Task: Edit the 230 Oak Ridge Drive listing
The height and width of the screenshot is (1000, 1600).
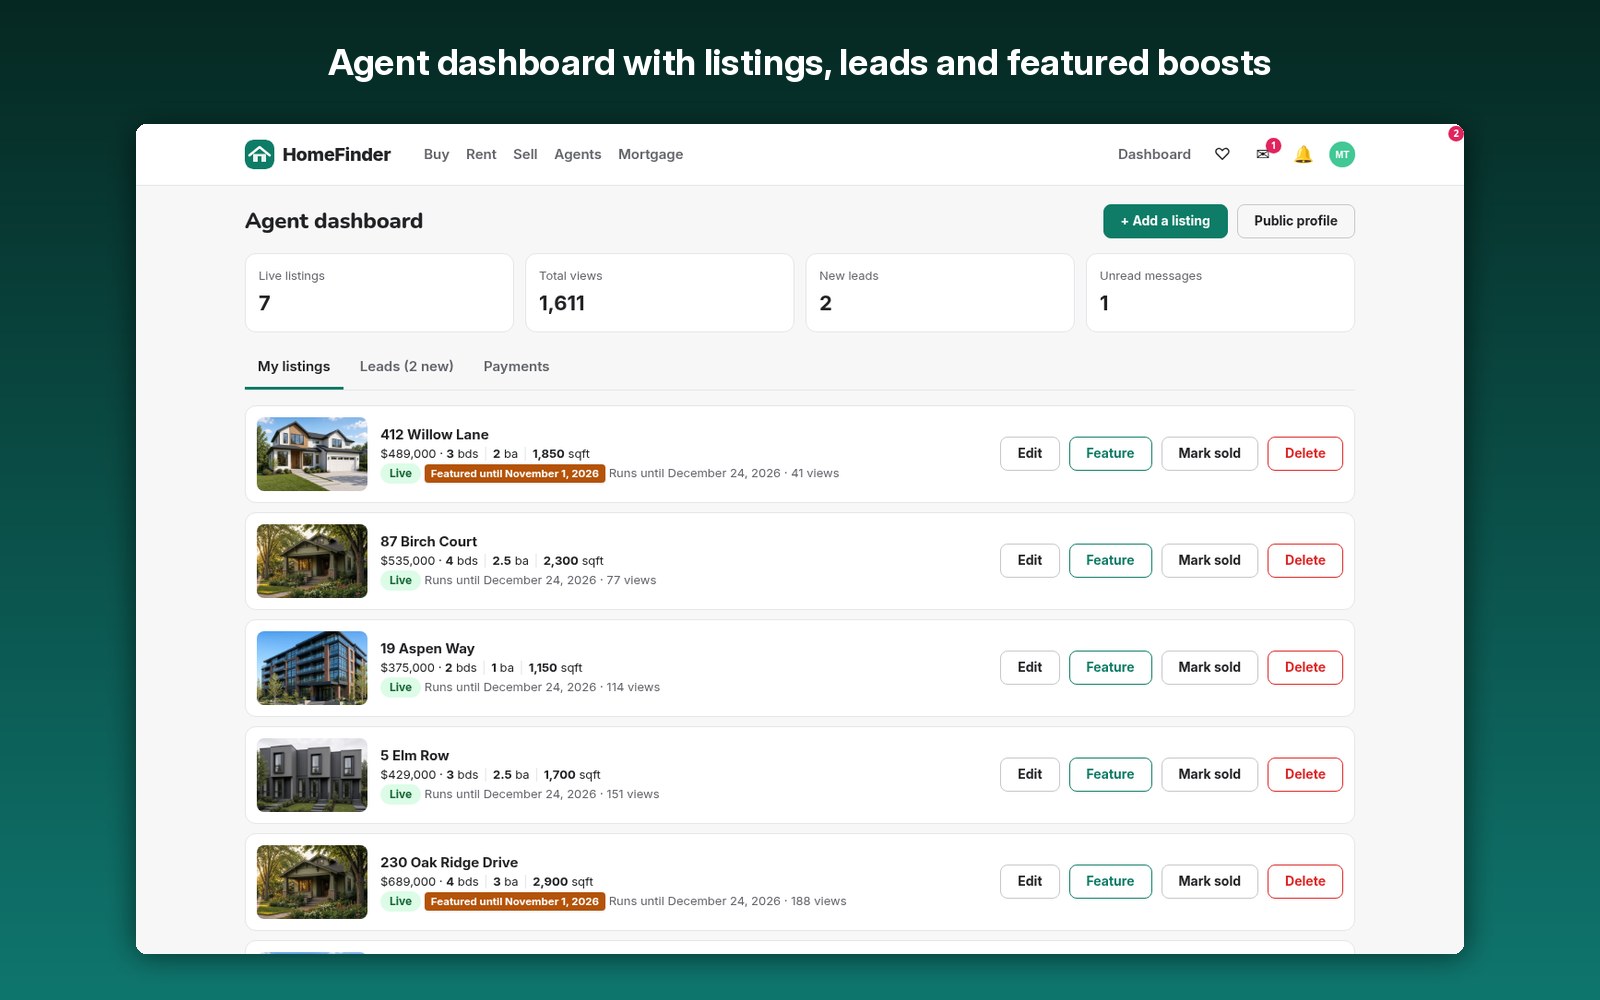Action: pyautogui.click(x=1030, y=881)
